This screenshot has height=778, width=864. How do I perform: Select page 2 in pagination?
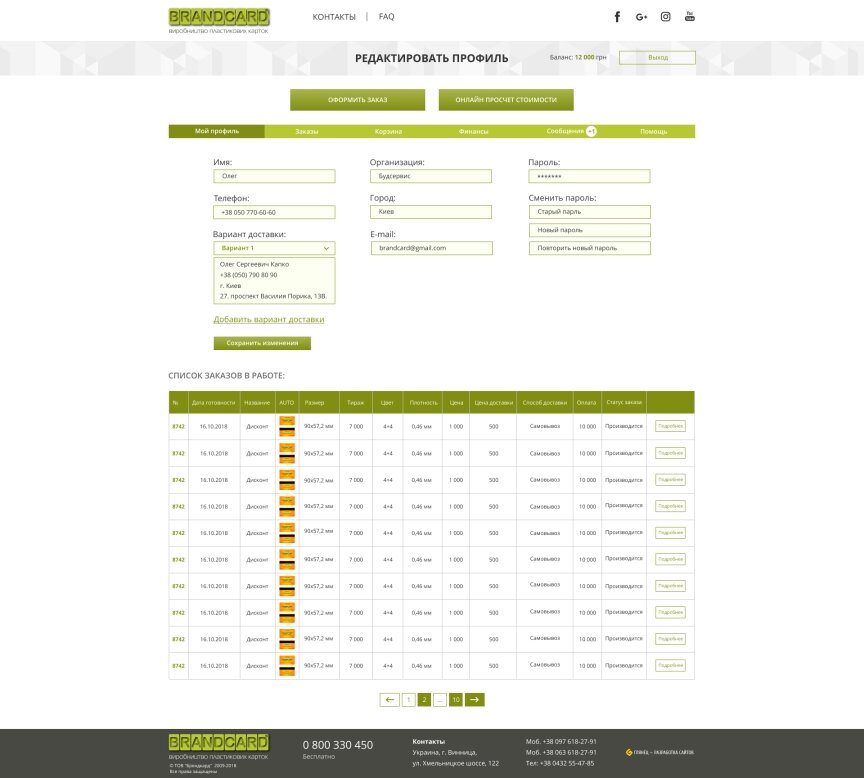tap(424, 700)
